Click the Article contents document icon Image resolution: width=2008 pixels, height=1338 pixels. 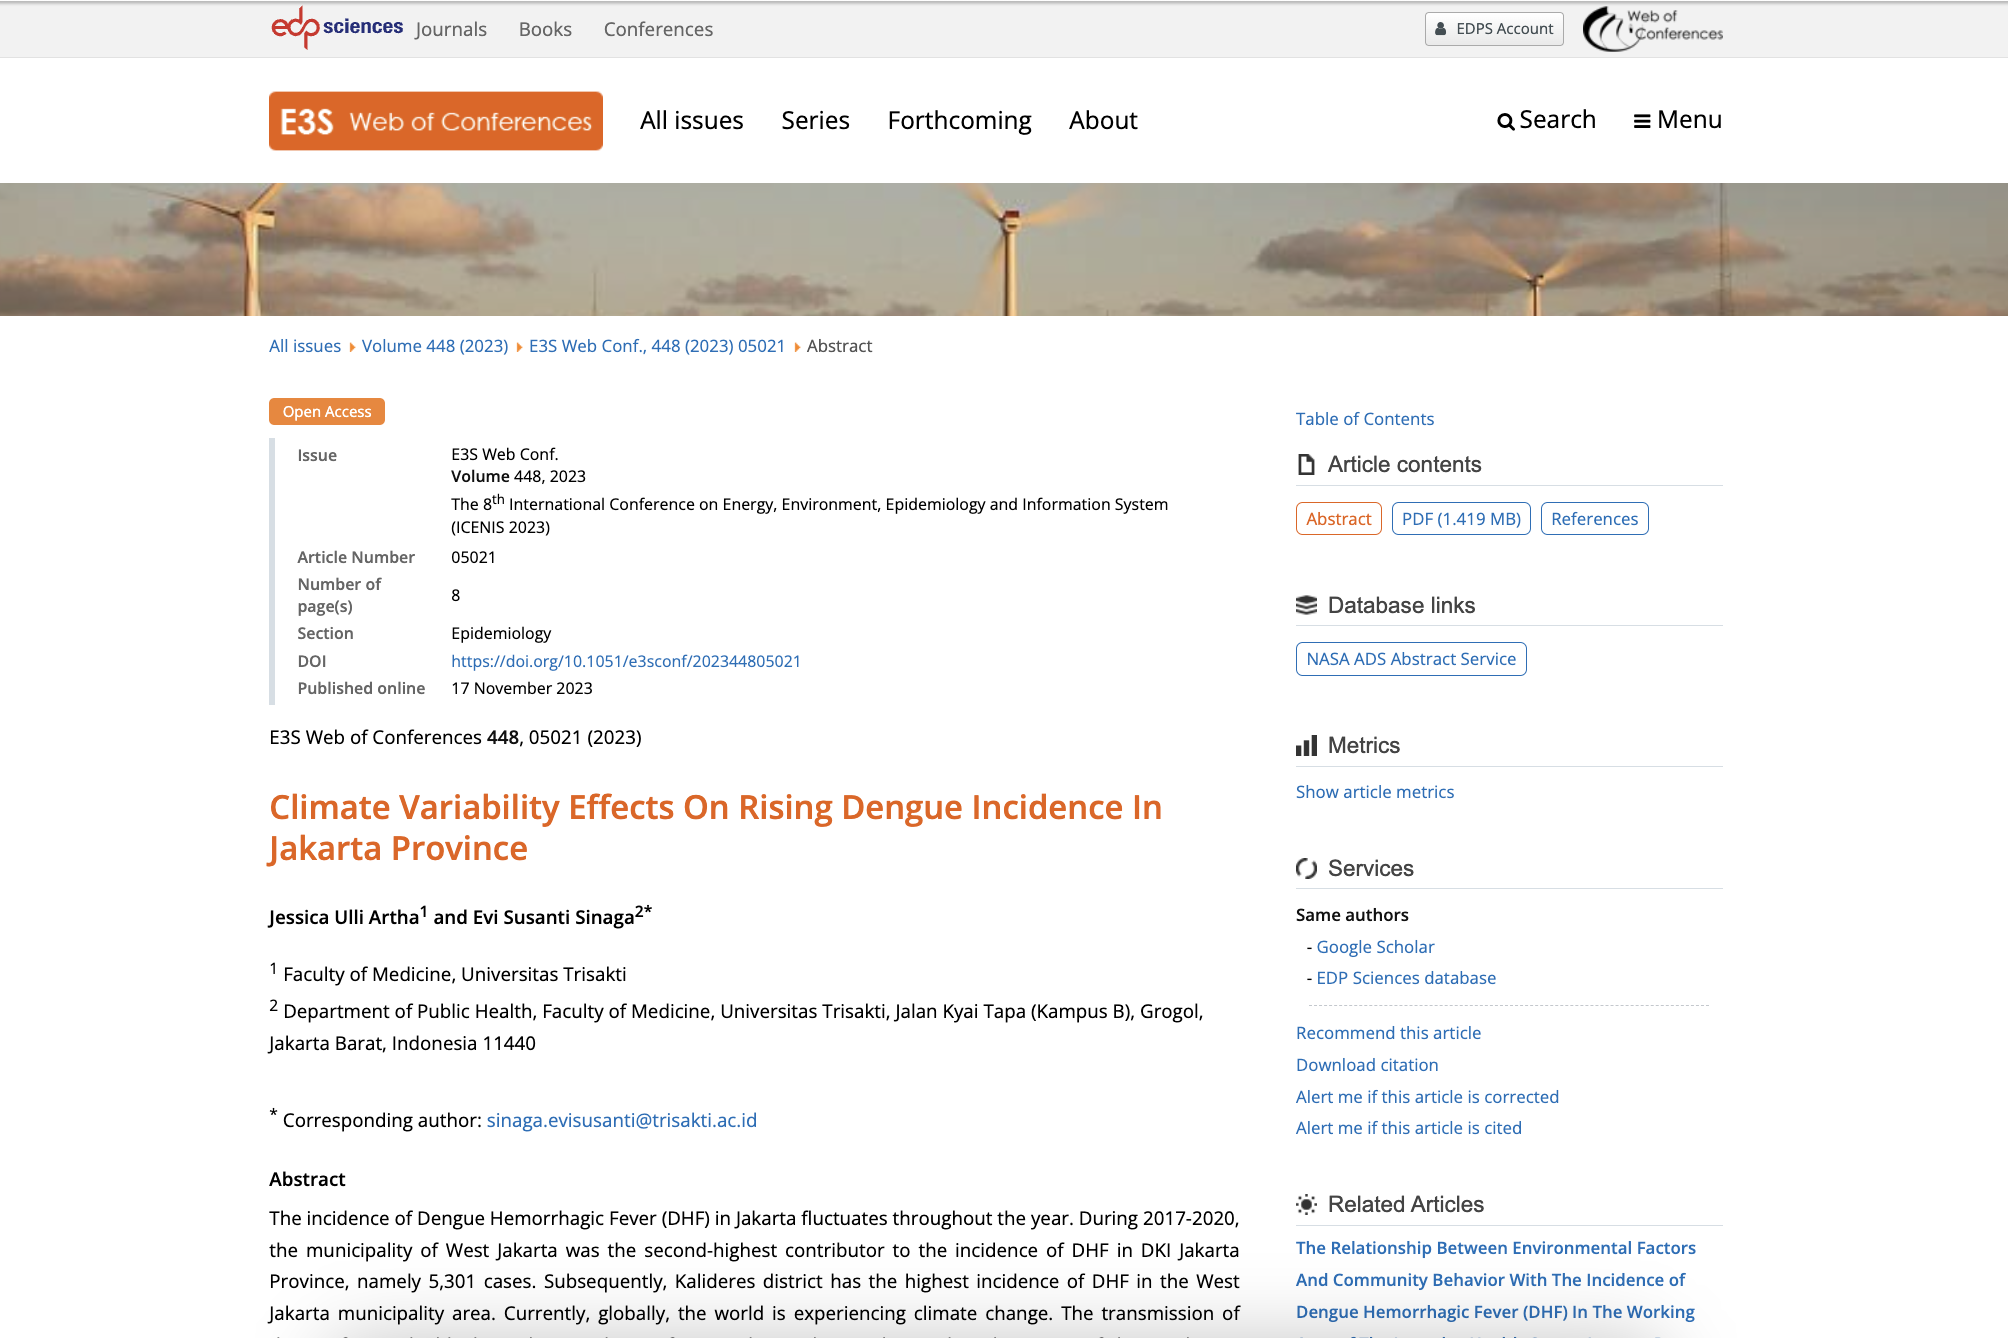(x=1306, y=464)
